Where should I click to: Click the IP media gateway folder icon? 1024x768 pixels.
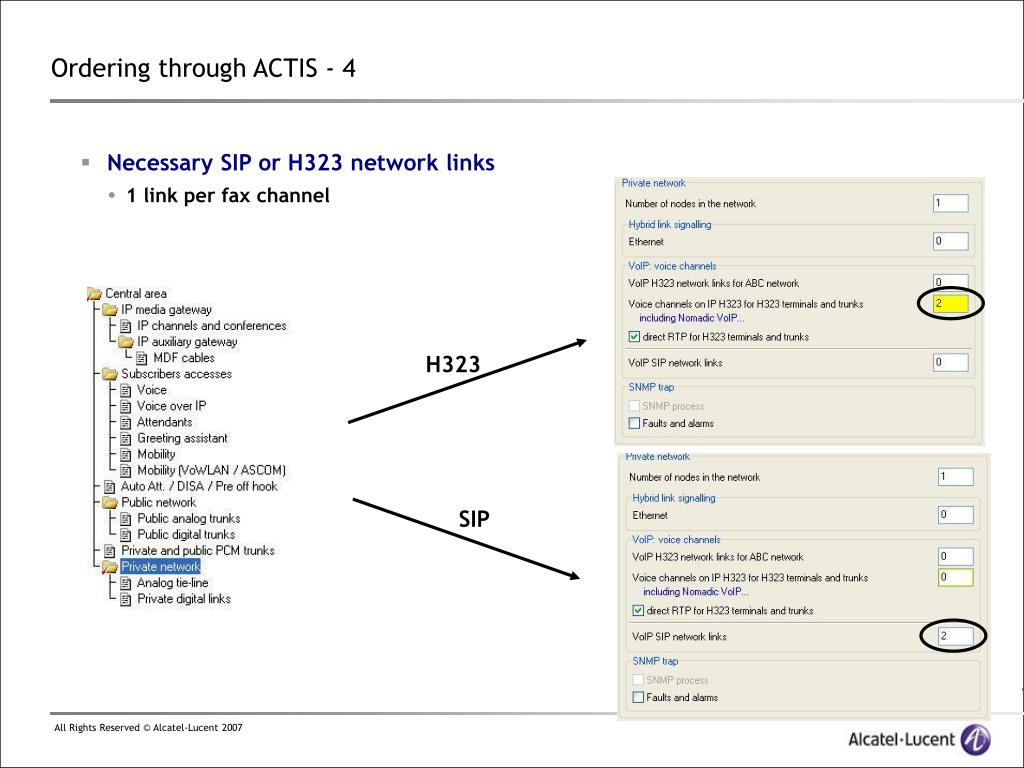coord(110,310)
